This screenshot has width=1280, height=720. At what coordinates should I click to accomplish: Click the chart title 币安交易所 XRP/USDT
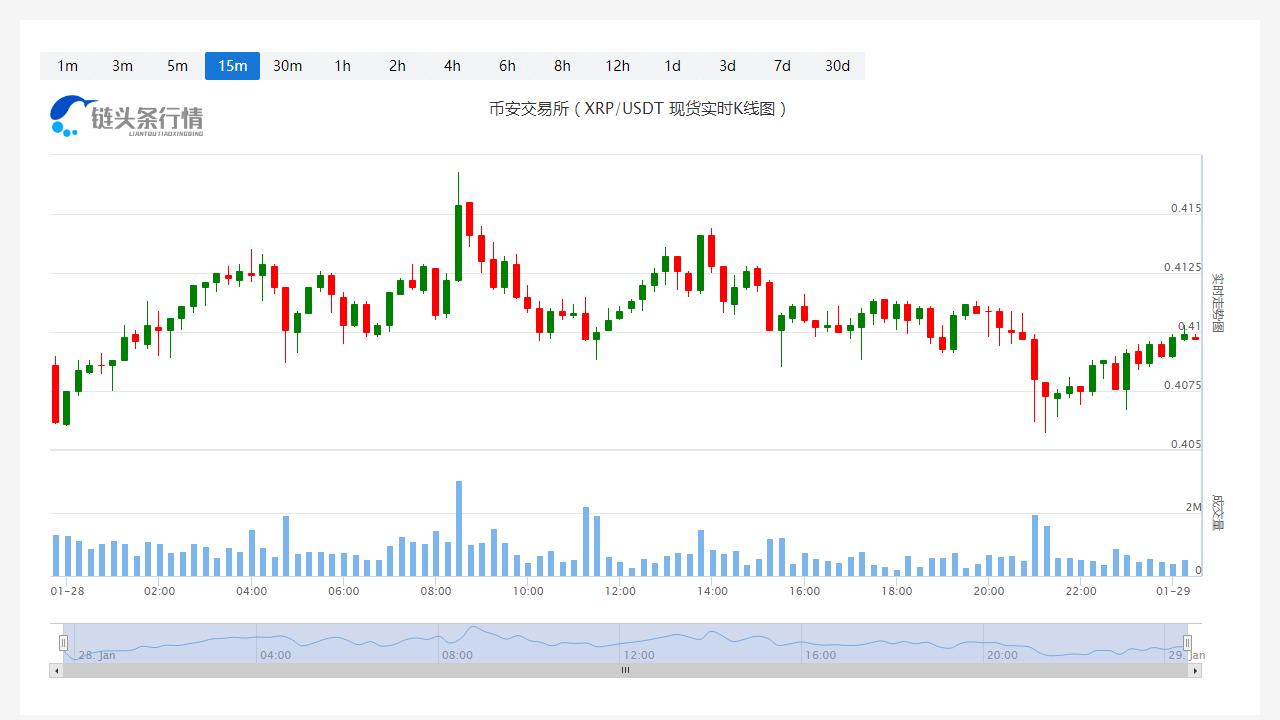(x=638, y=108)
